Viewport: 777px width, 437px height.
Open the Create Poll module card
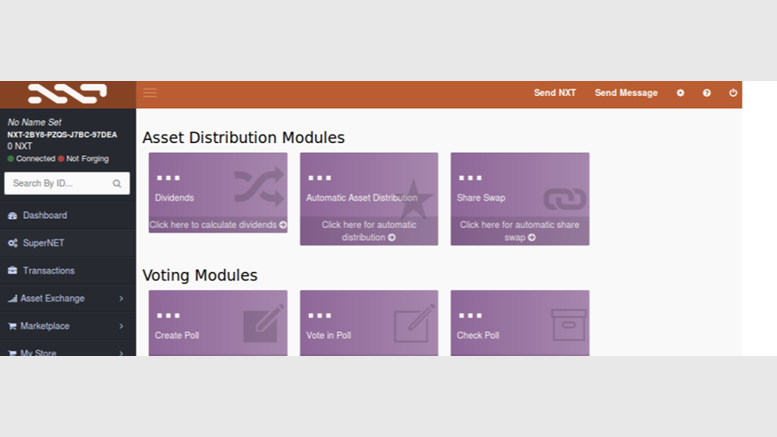(218, 323)
